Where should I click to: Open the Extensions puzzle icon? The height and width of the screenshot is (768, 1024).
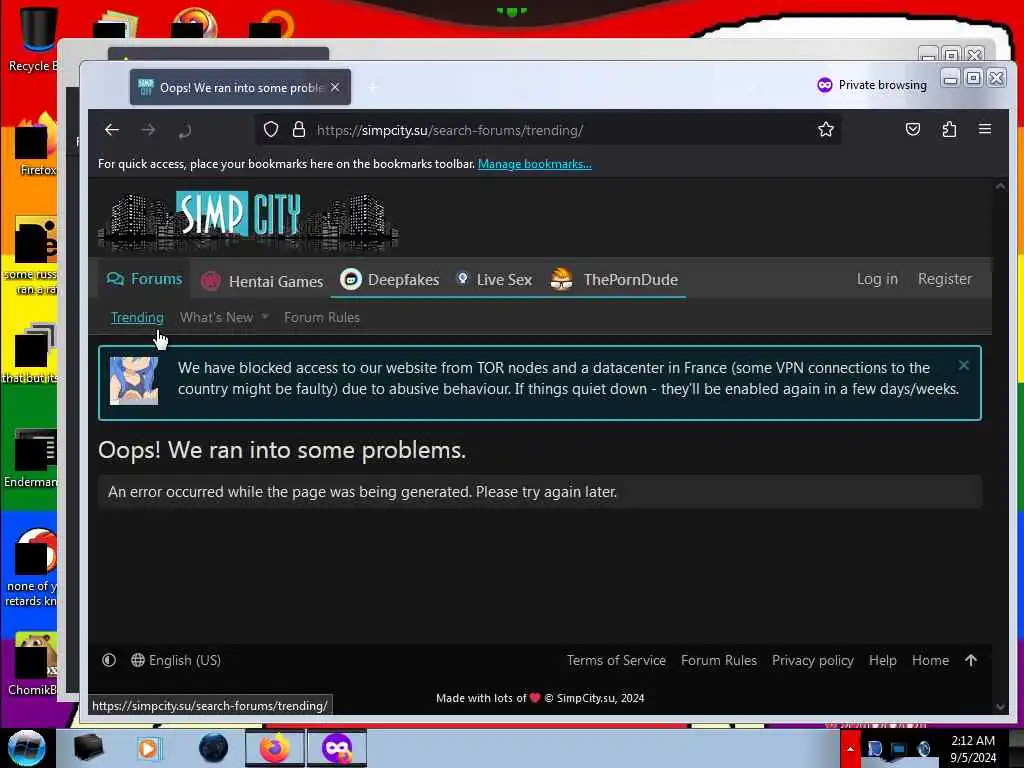tap(949, 129)
